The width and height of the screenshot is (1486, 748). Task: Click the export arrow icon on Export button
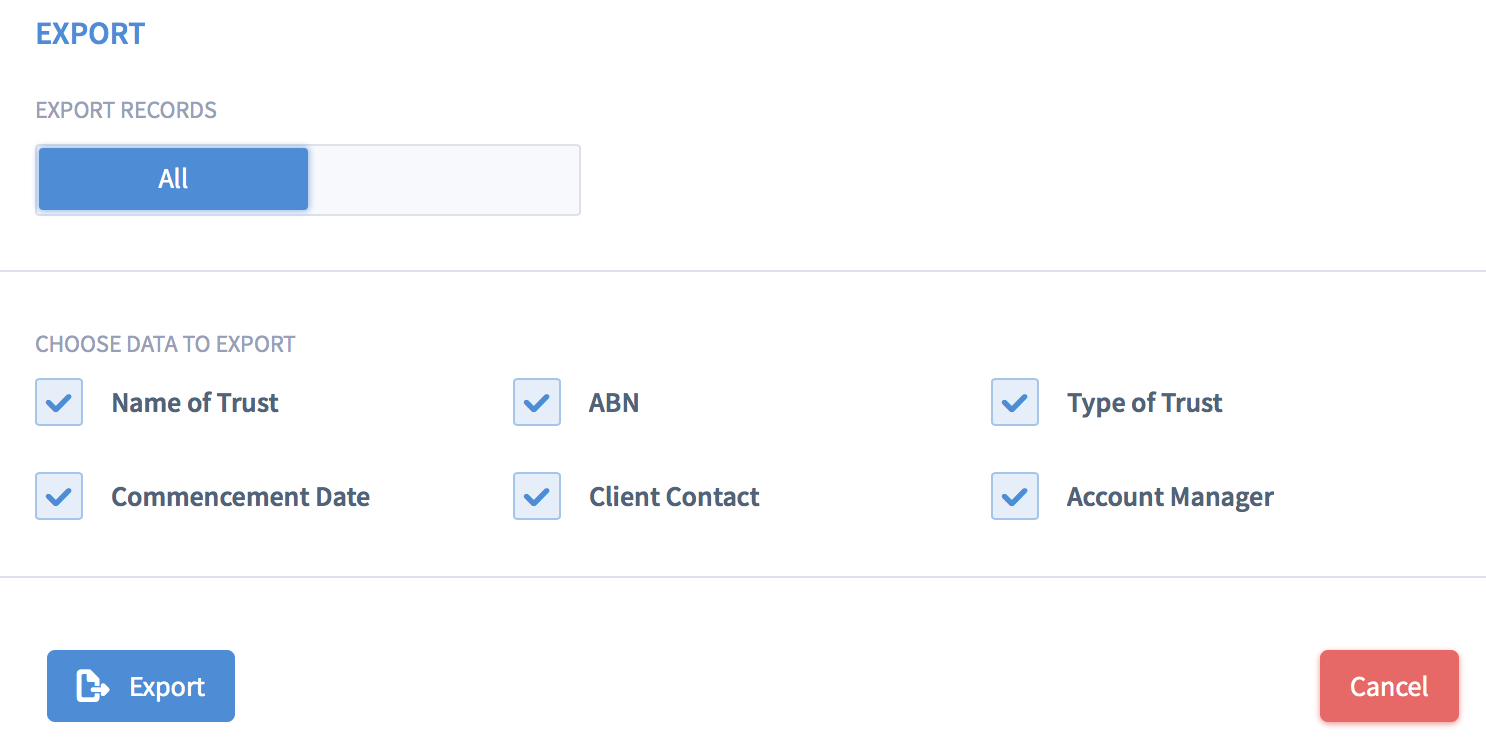(93, 686)
